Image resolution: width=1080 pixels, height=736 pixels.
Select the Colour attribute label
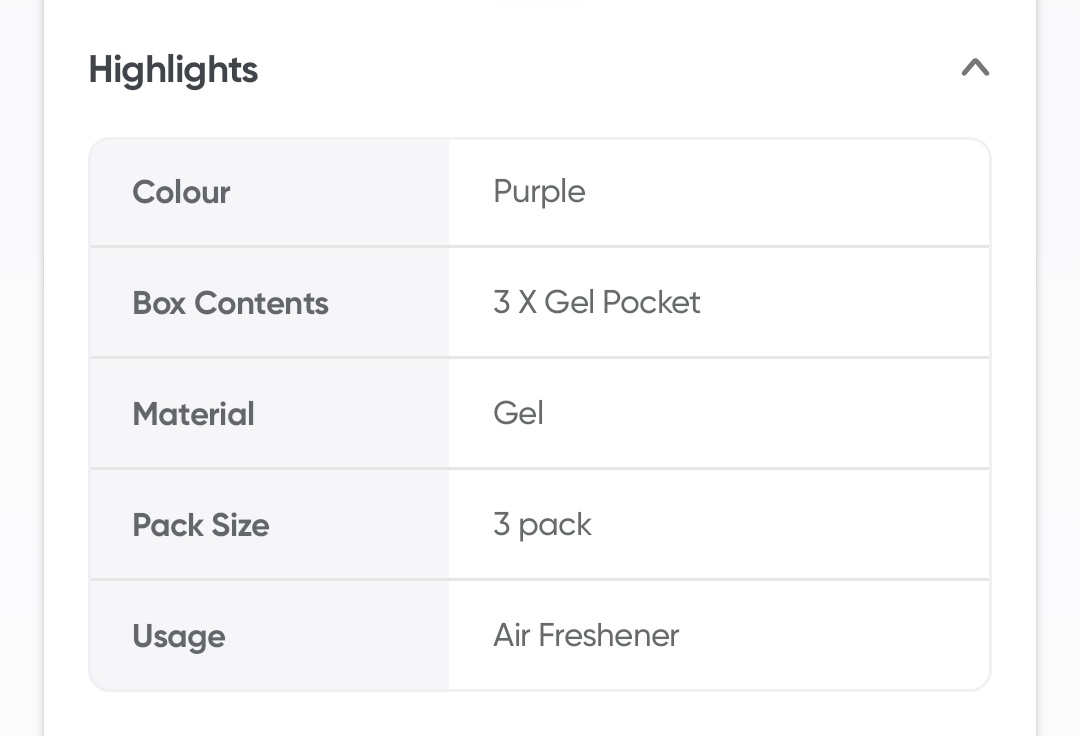pyautogui.click(x=181, y=192)
